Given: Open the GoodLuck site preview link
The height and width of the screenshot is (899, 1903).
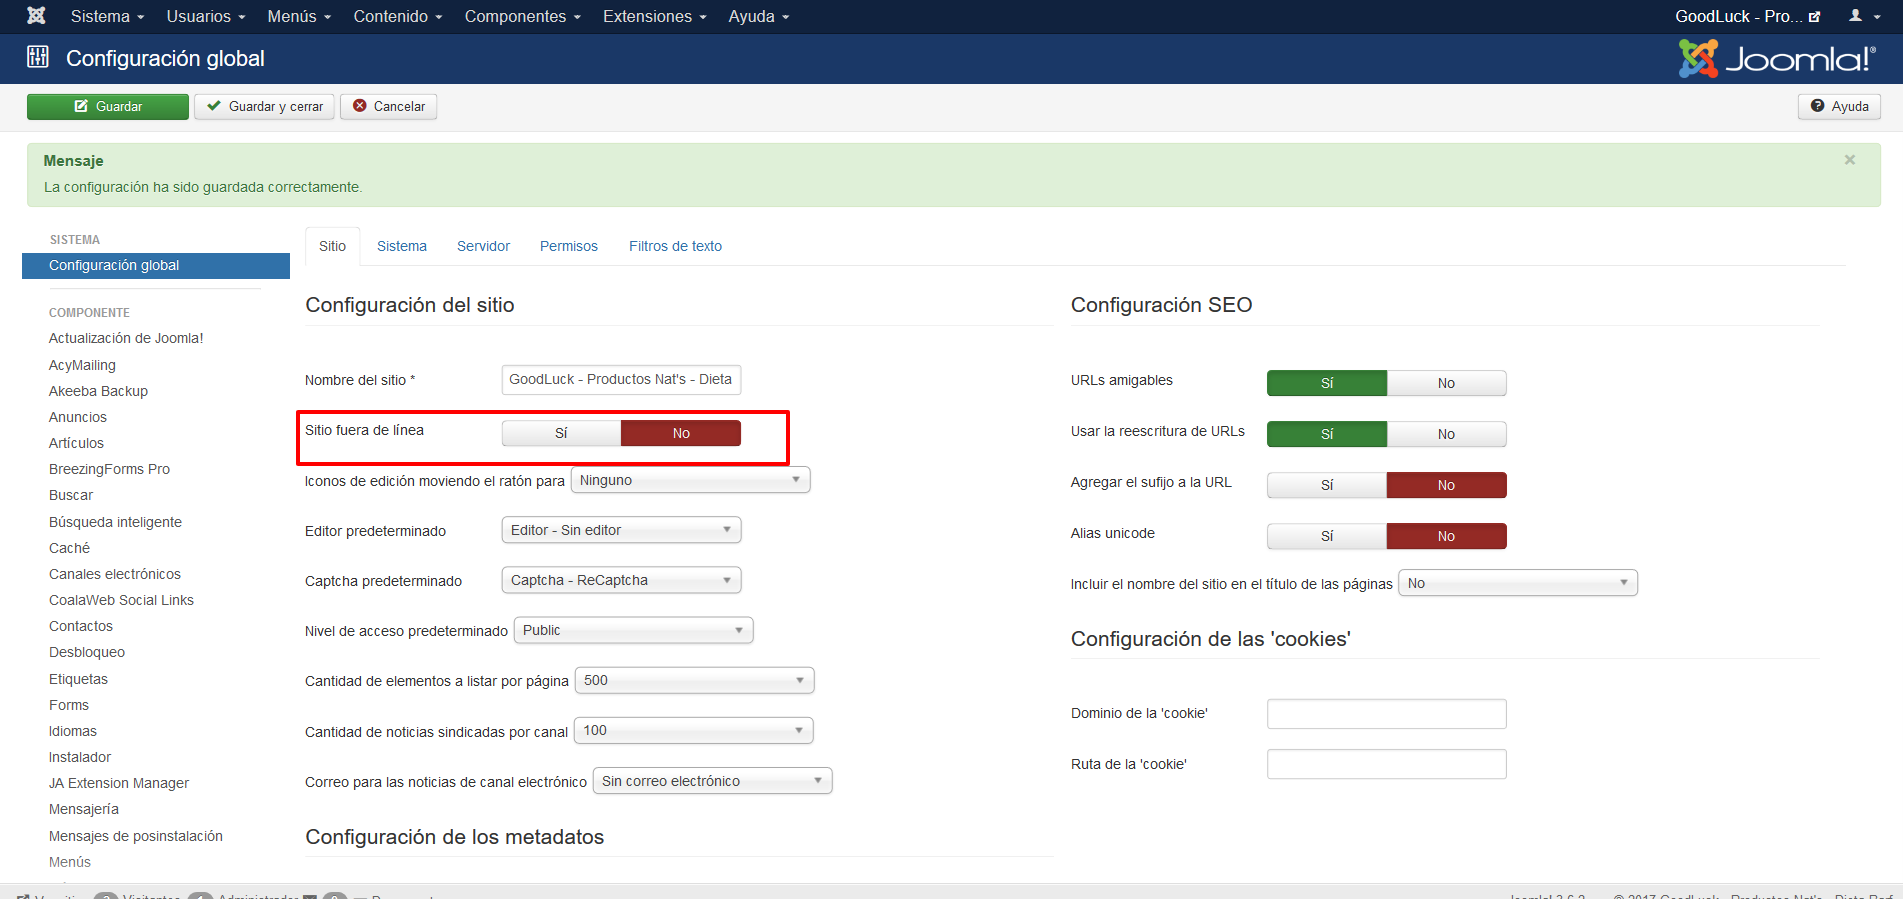Looking at the screenshot, I should 1746,16.
